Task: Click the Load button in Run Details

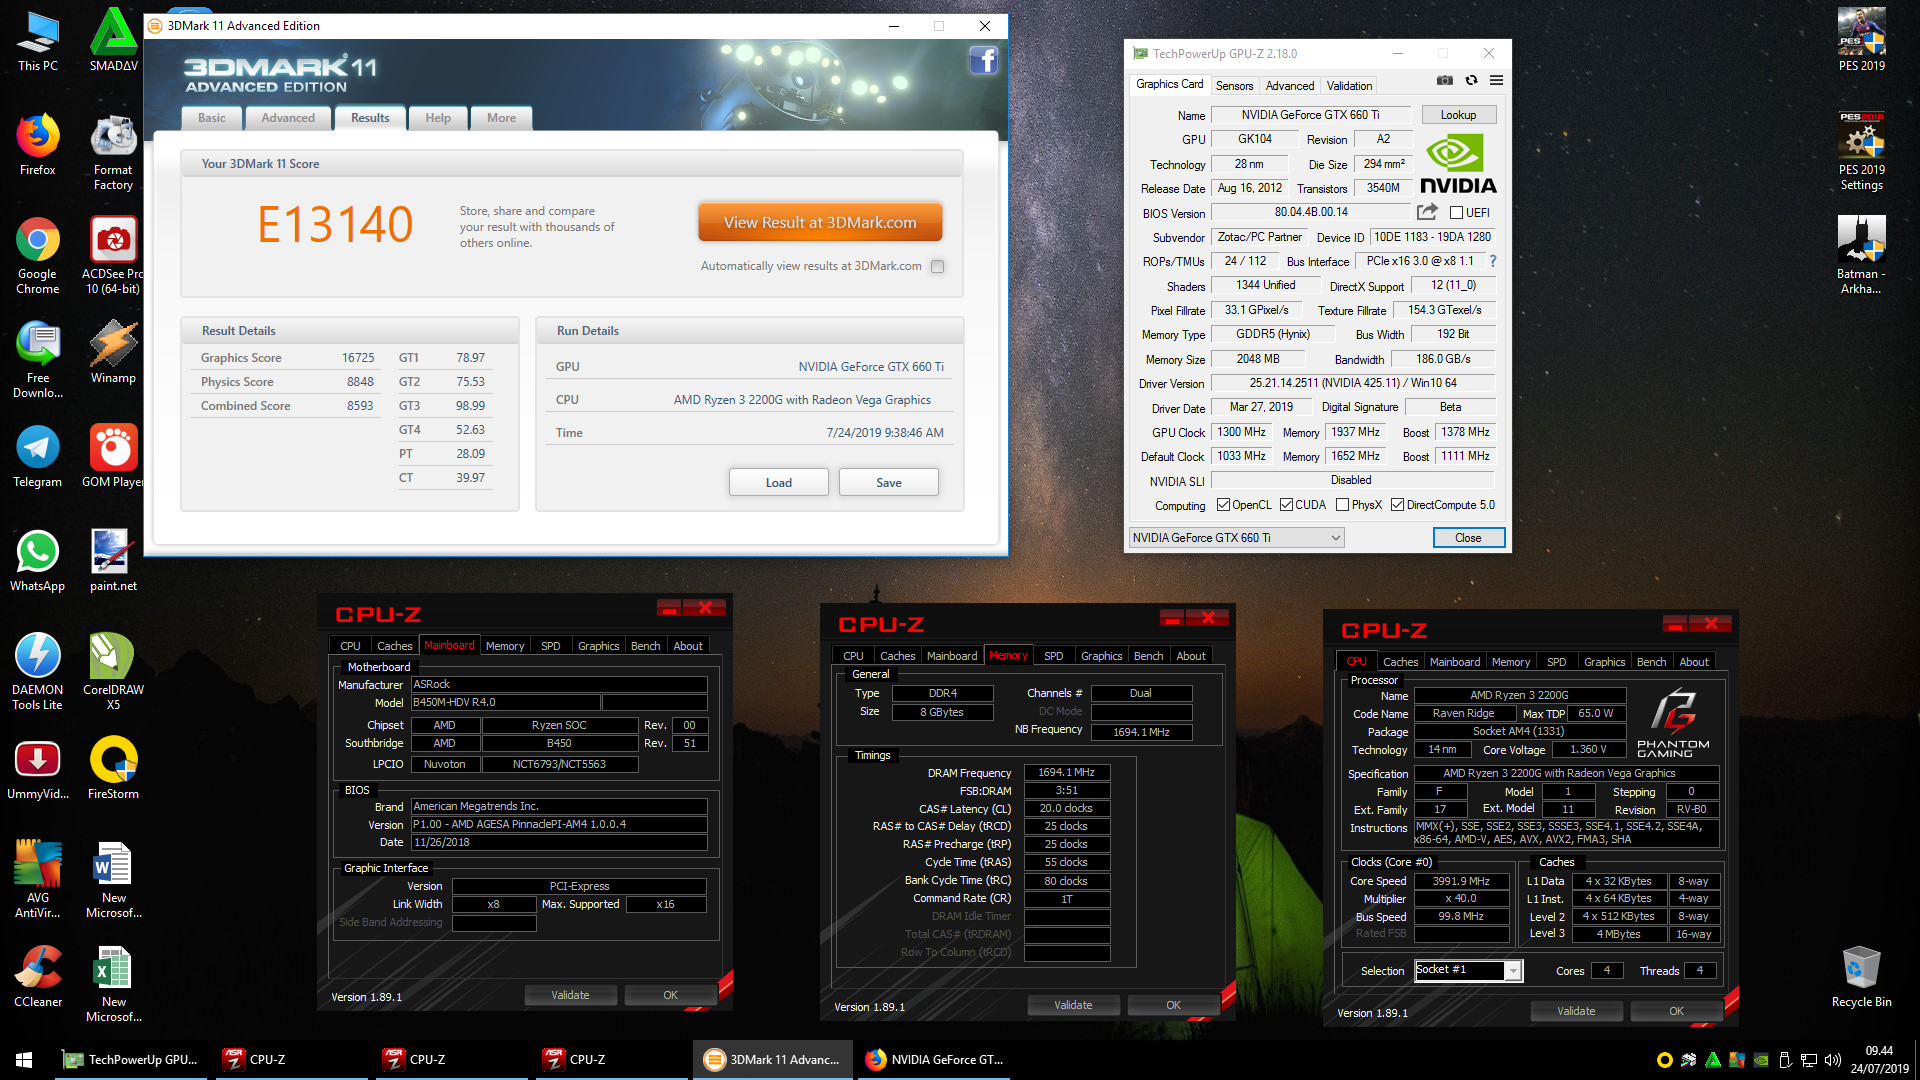Action: click(778, 482)
